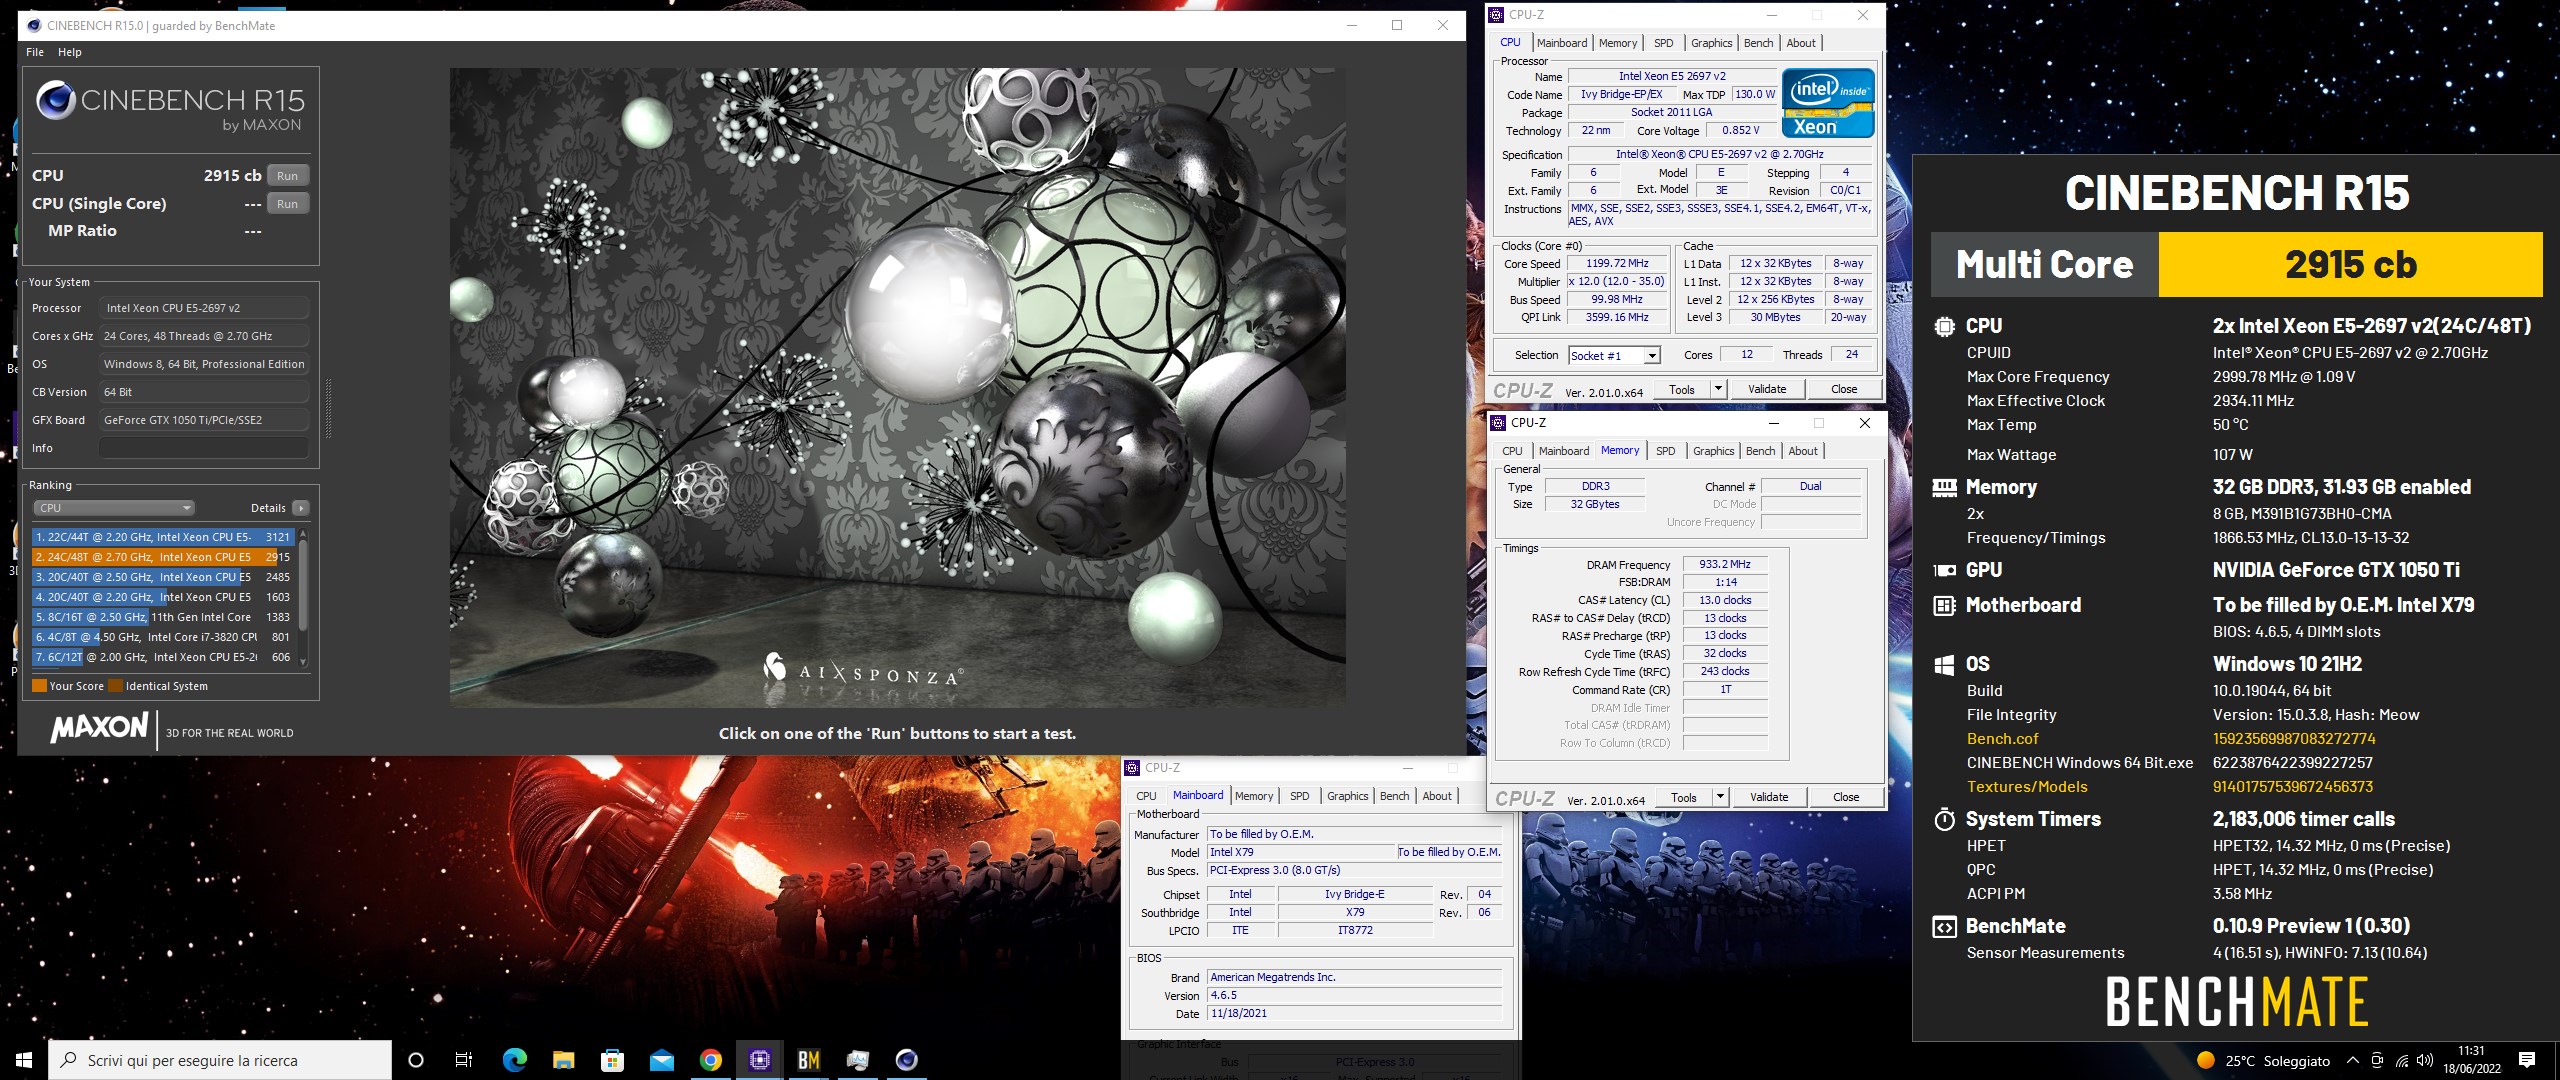Click the Intel Xeon inside logo in CPU-Z
The image size is (2560, 1080).
point(1828,103)
